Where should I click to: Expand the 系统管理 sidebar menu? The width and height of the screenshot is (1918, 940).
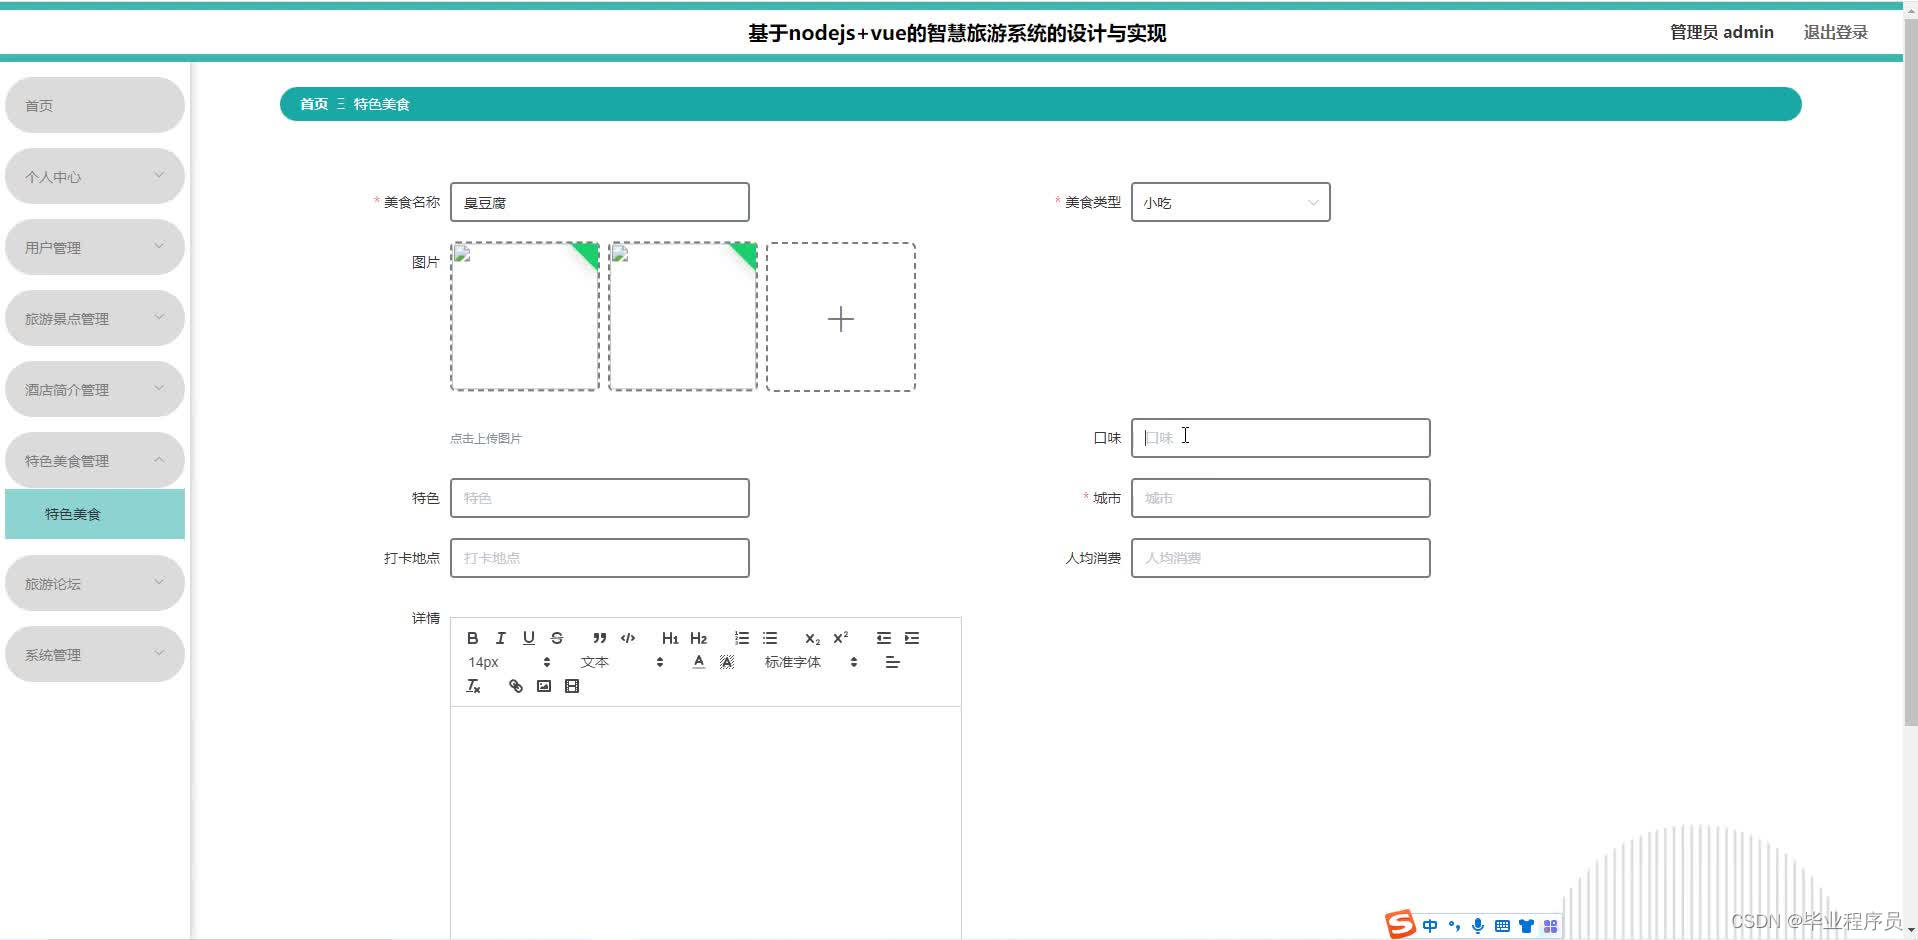click(x=95, y=654)
